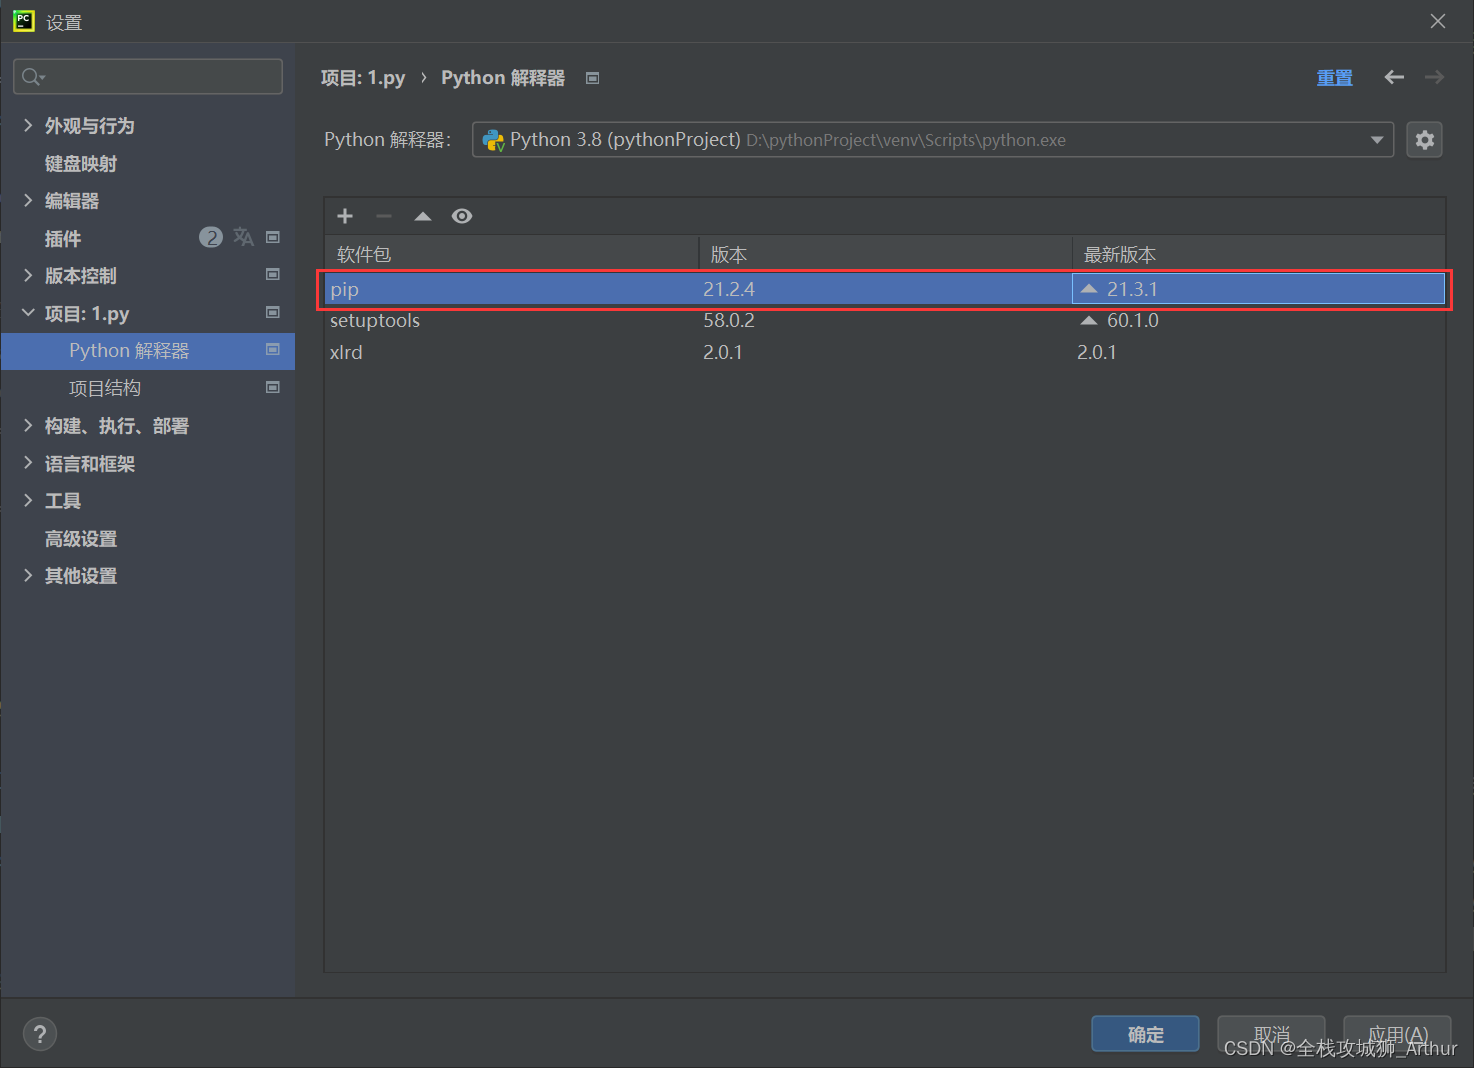Click the add package plus icon
Image resolution: width=1474 pixels, height=1068 pixels.
[x=345, y=216]
